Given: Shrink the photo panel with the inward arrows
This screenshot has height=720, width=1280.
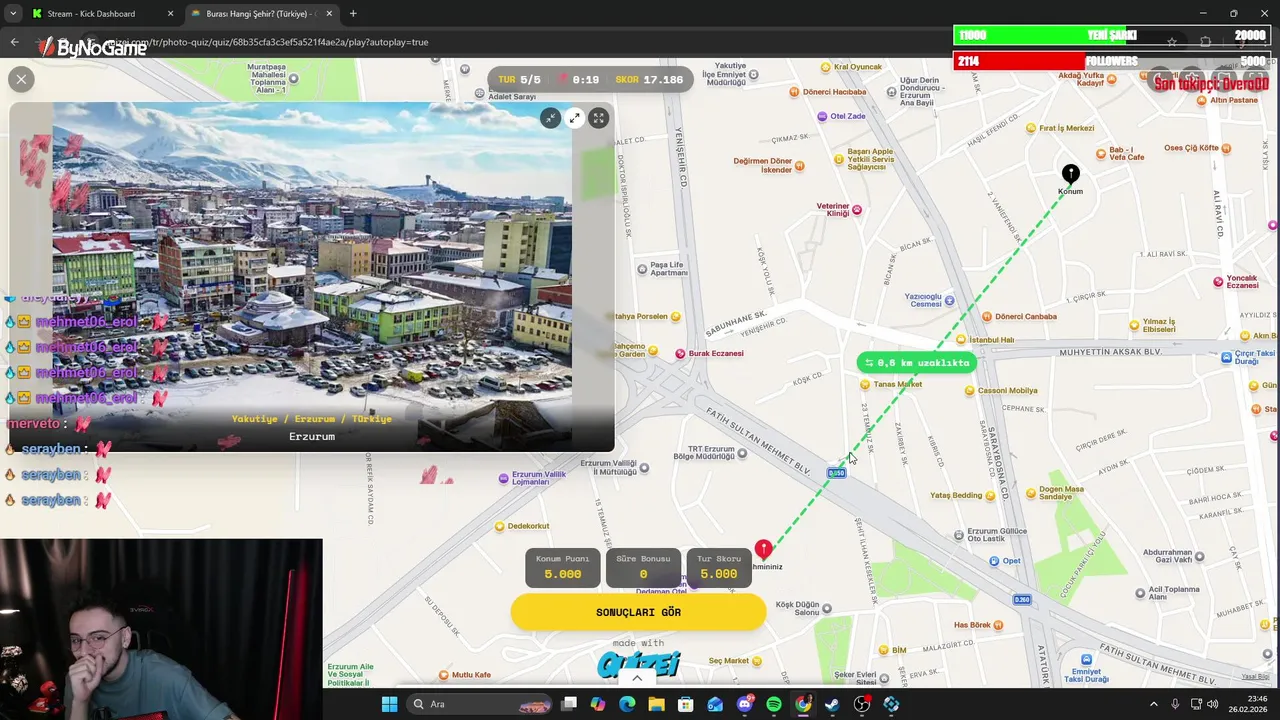Looking at the screenshot, I should [550, 119].
